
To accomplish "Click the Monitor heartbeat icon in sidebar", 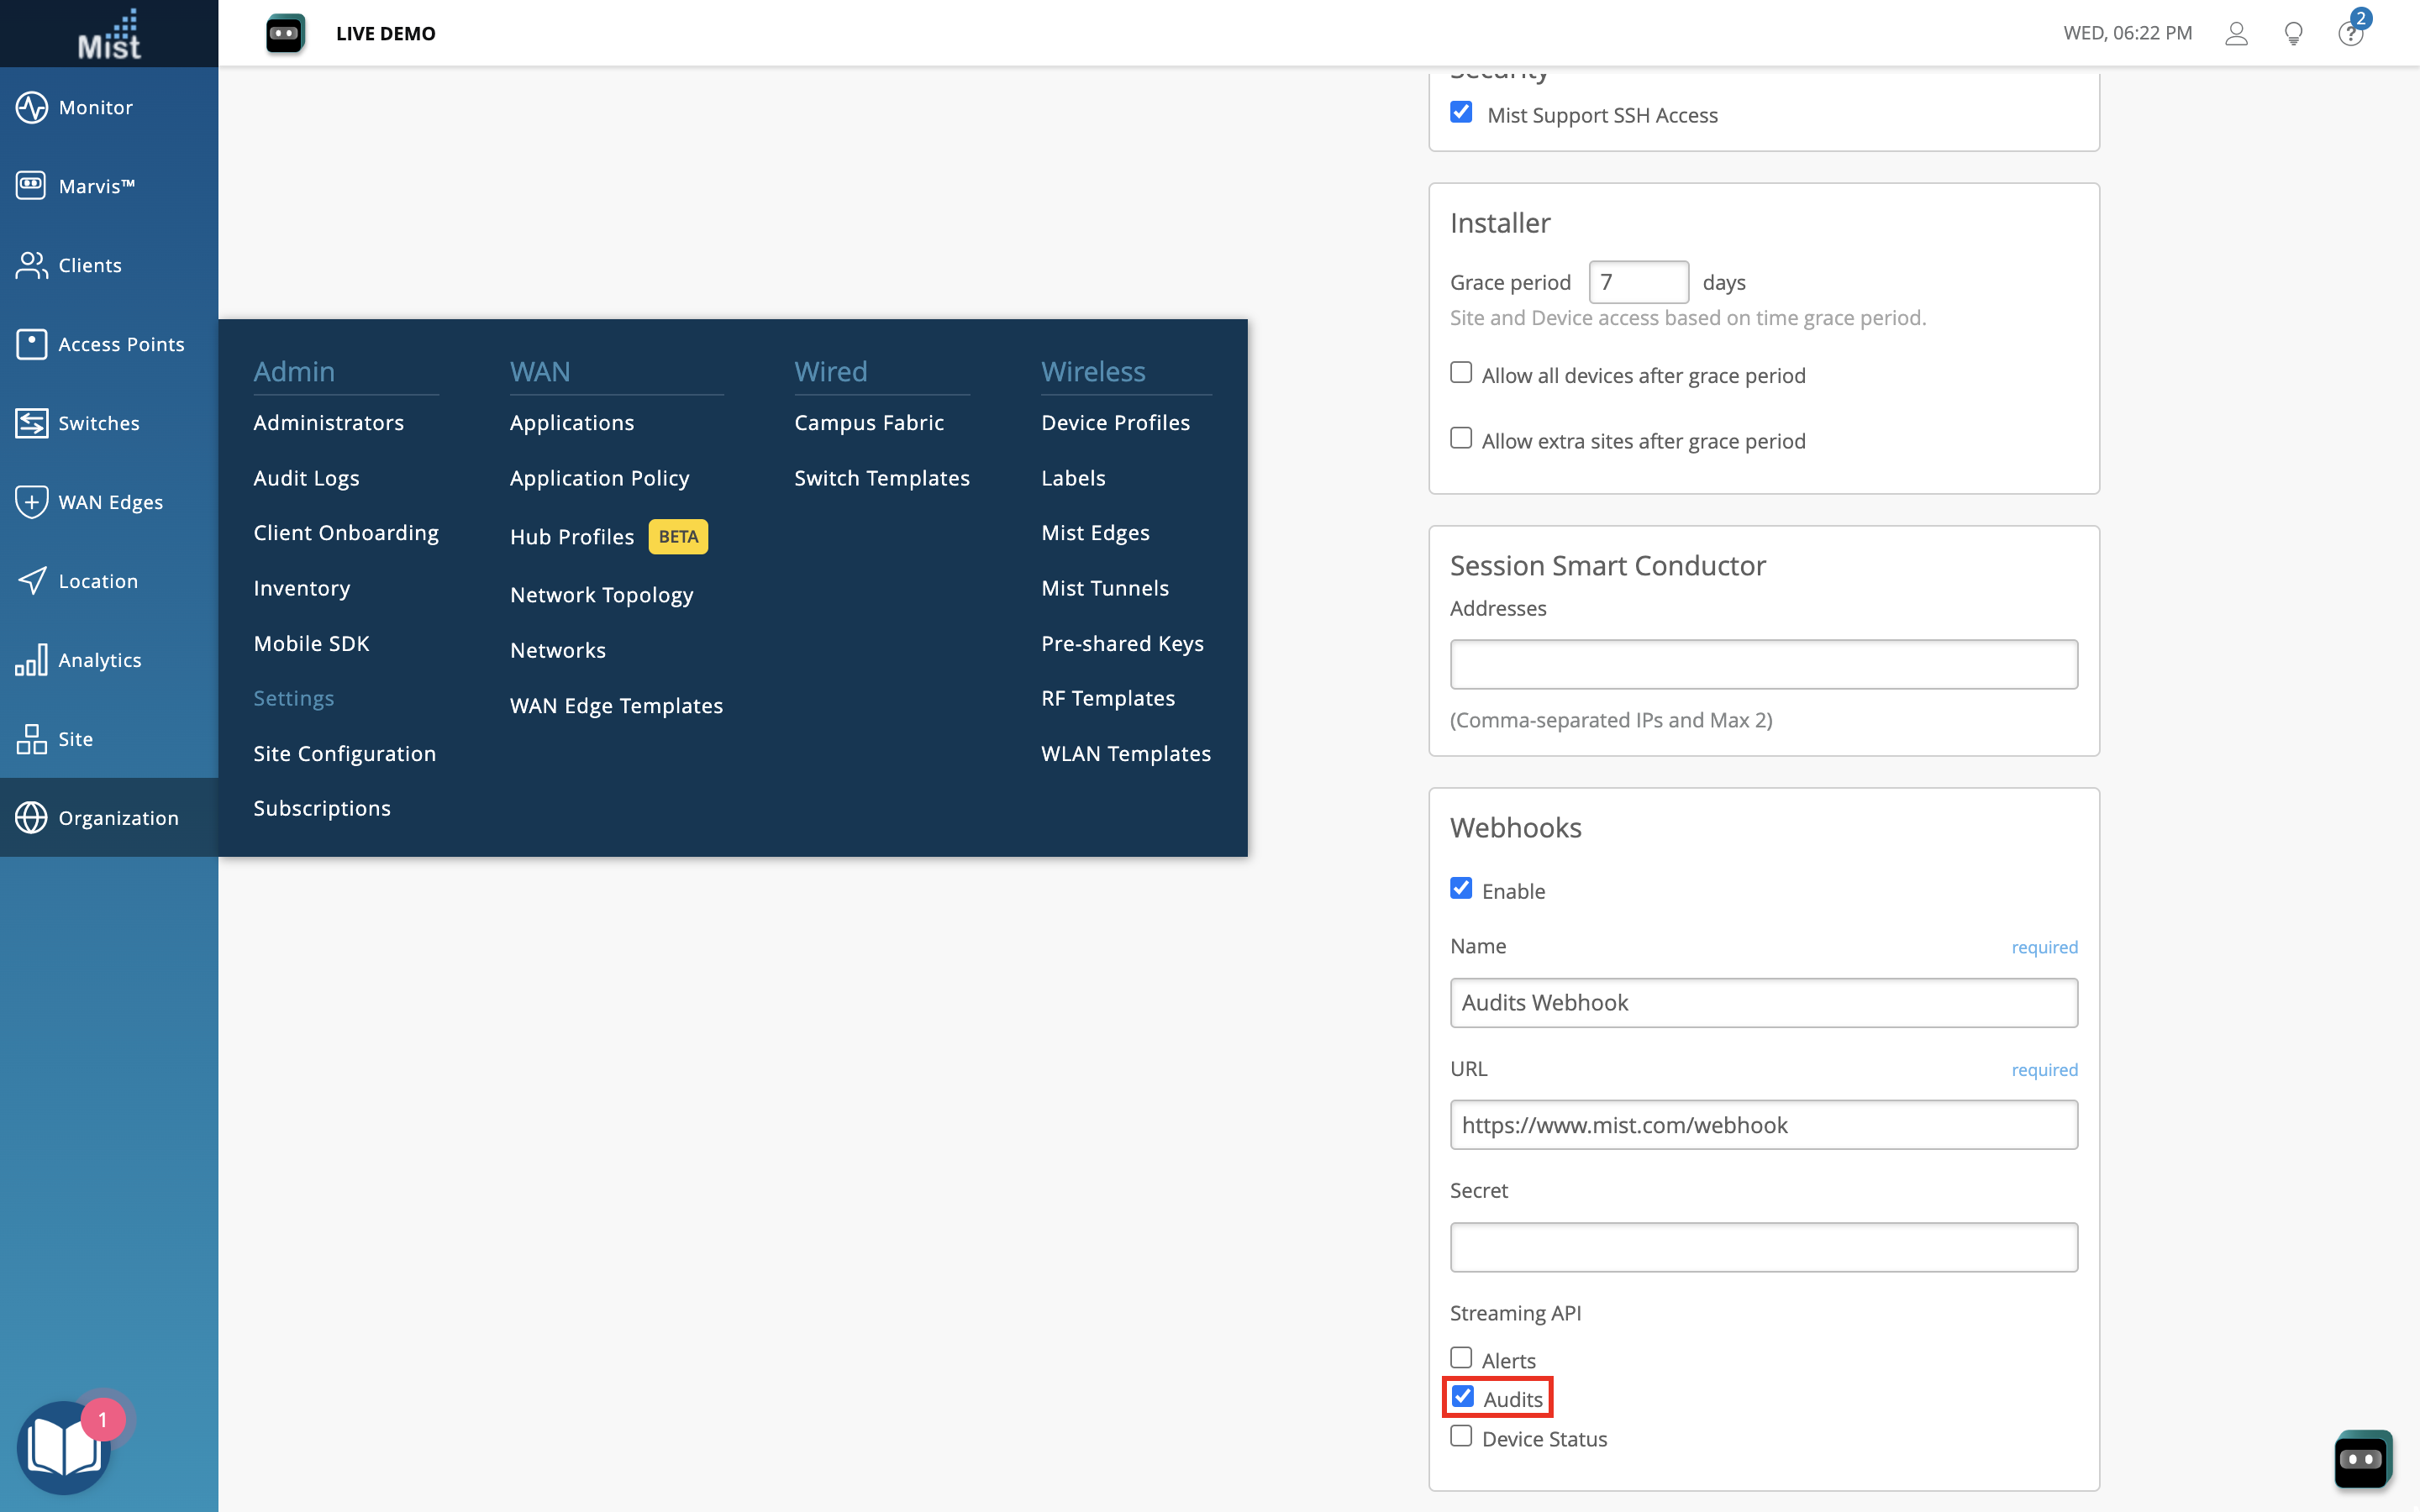I will coord(31,107).
